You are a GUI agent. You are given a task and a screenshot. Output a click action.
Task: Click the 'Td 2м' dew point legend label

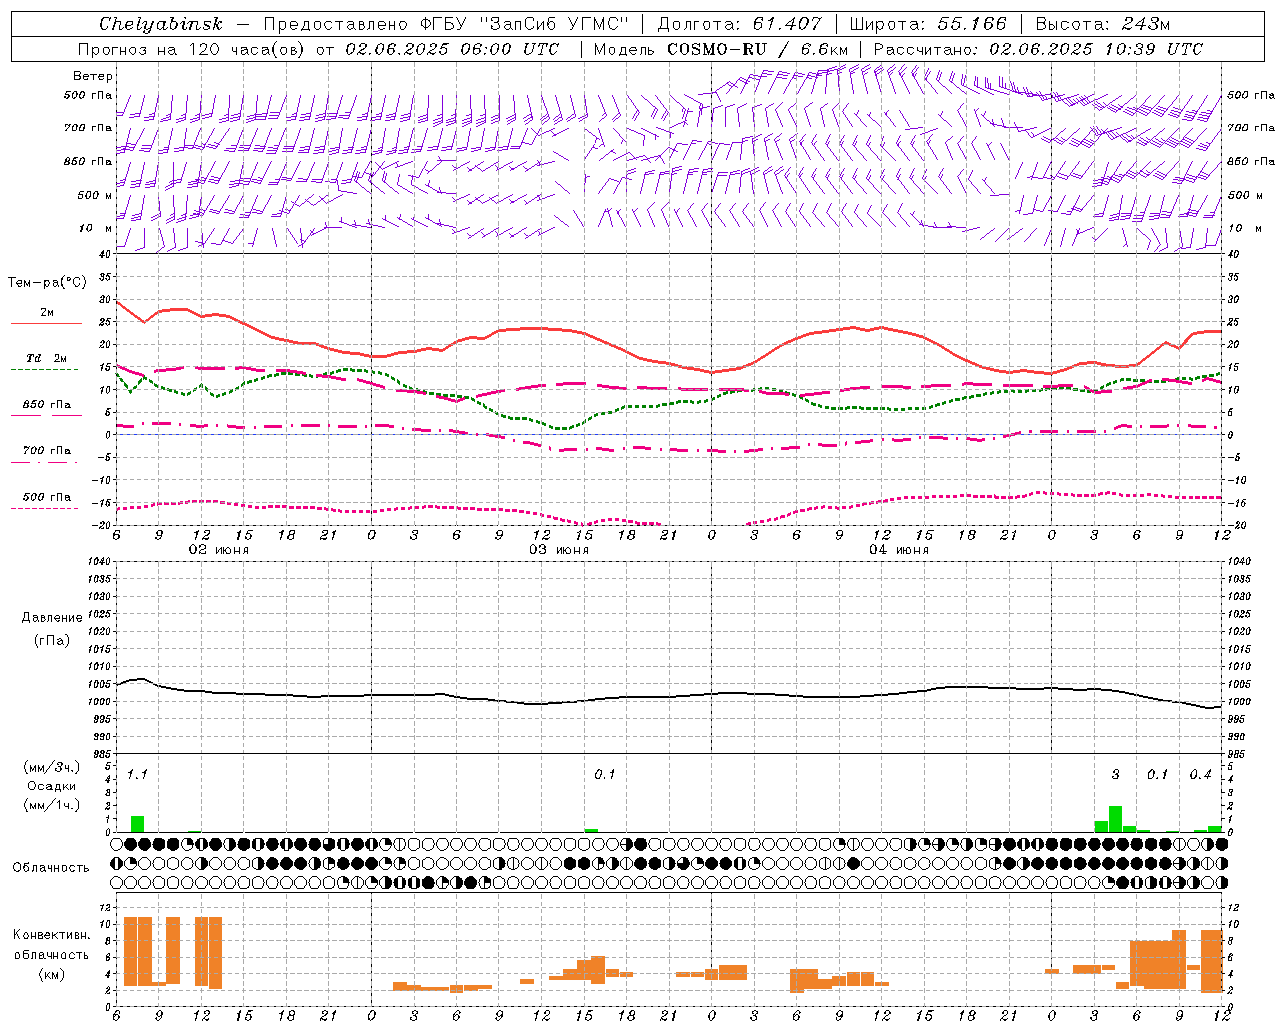click(46, 358)
